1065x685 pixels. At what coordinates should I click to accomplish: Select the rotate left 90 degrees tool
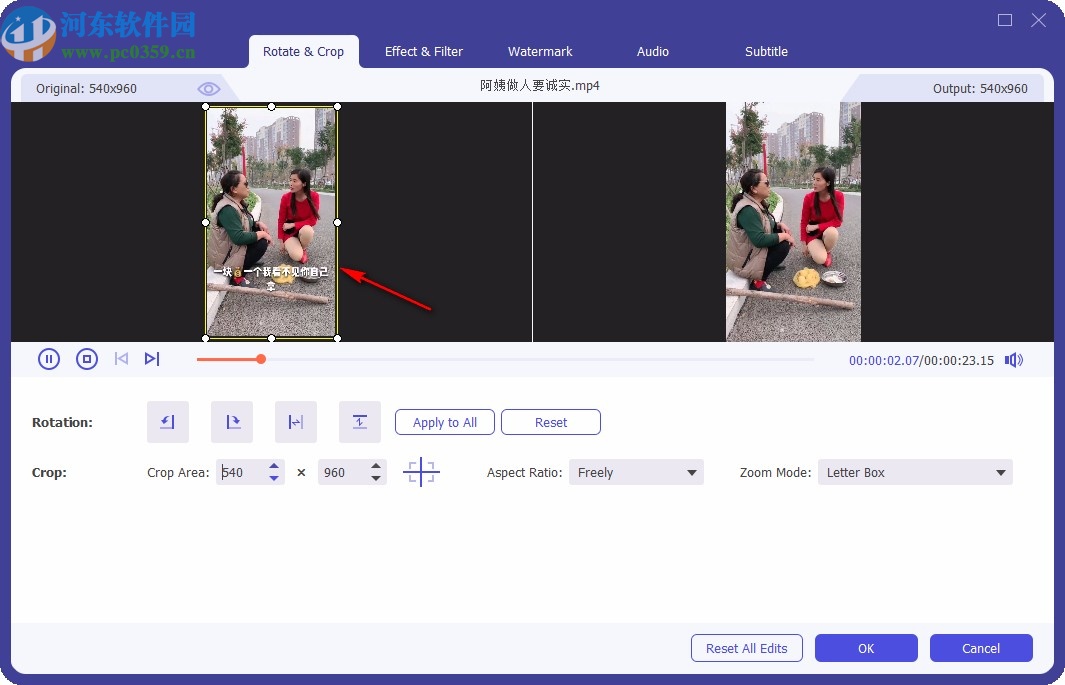point(167,422)
